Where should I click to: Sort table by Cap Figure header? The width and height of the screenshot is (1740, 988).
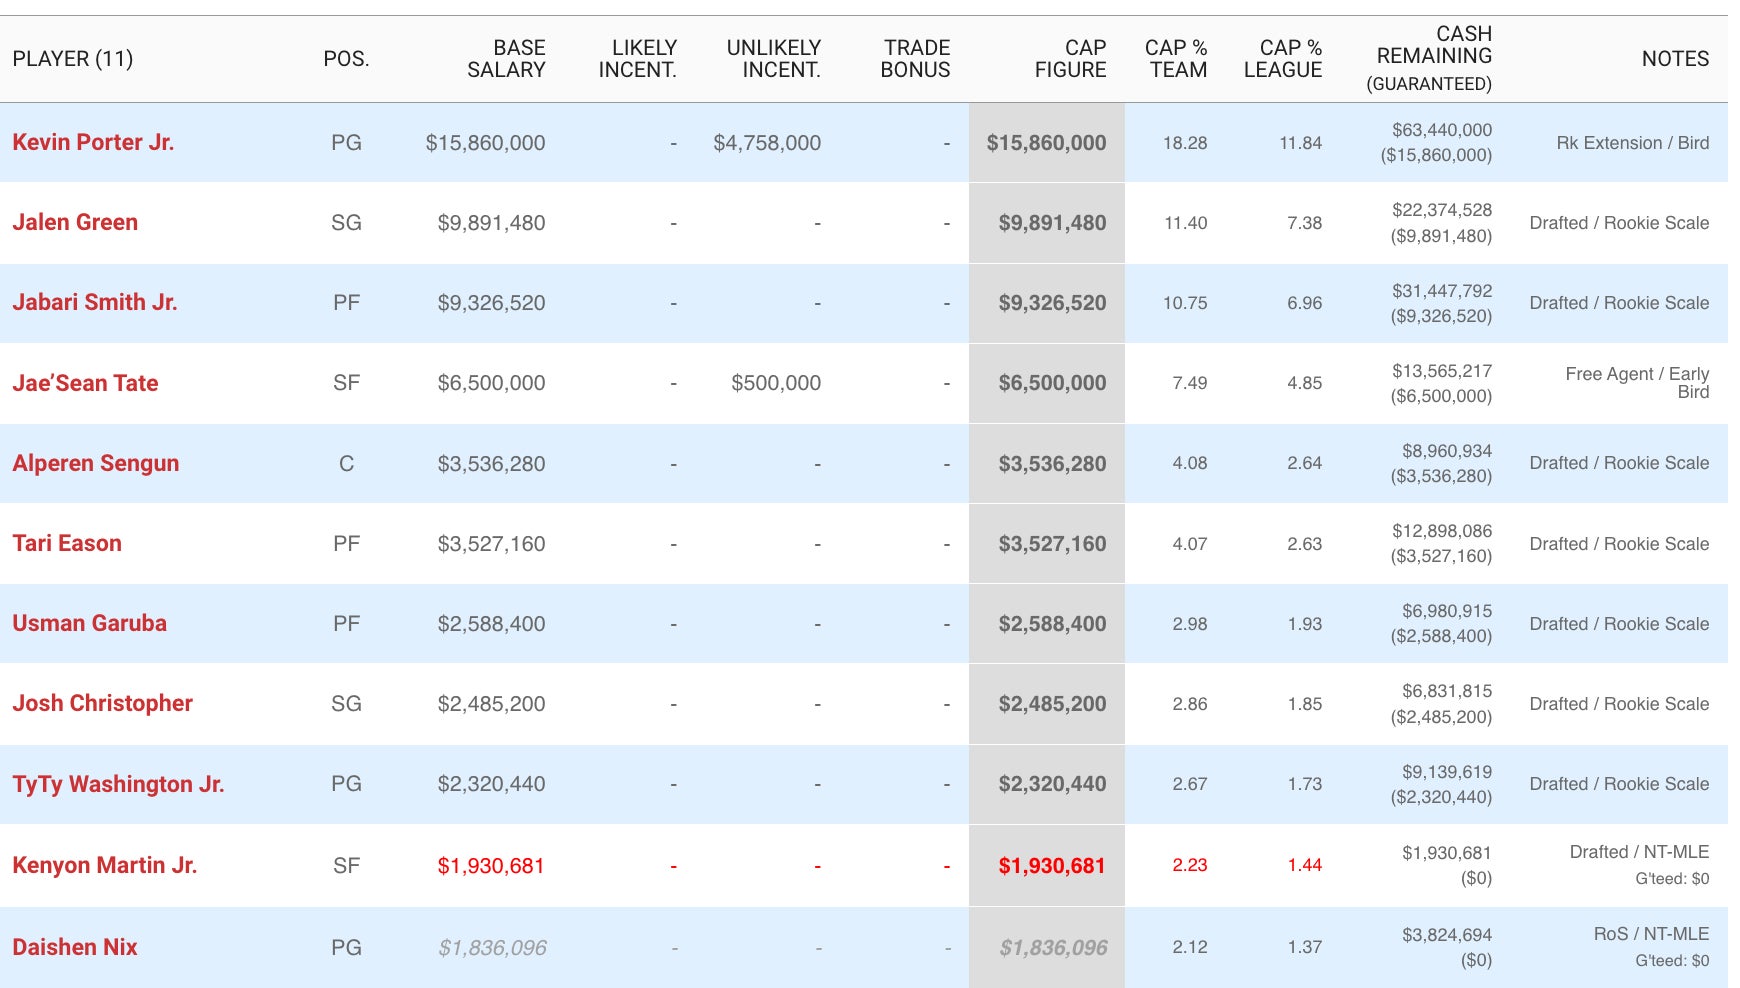(1070, 59)
